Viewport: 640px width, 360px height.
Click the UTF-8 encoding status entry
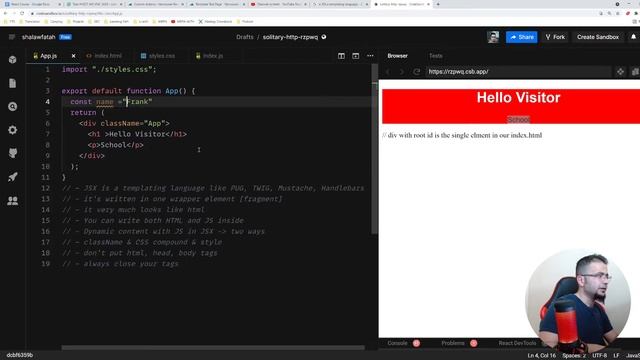tap(600, 356)
